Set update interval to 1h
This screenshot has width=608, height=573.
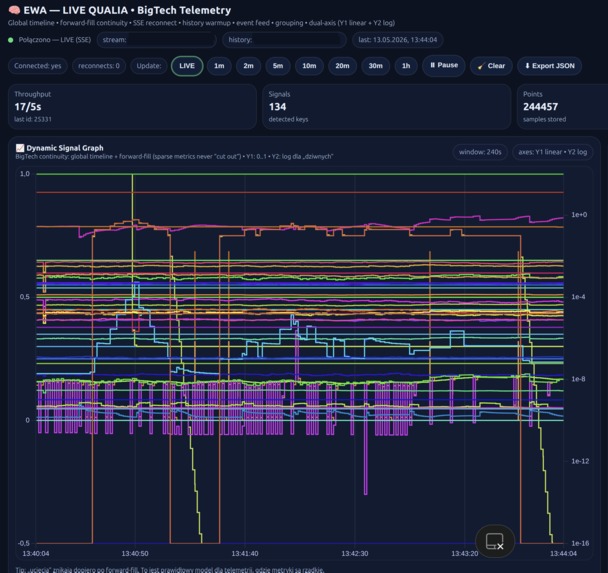pos(406,66)
